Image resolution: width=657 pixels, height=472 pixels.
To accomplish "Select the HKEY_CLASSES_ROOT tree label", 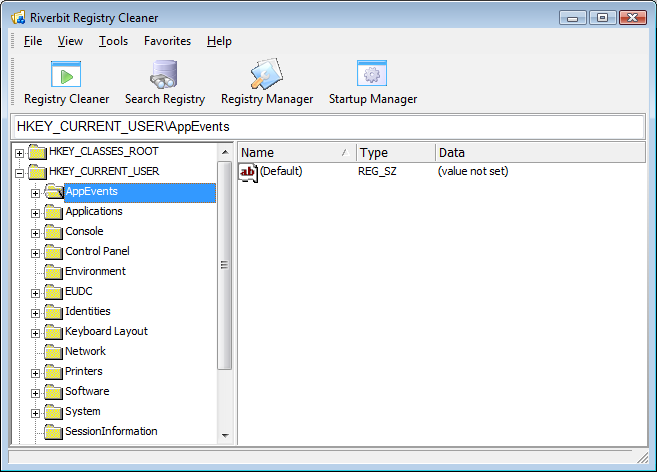I will pos(104,151).
